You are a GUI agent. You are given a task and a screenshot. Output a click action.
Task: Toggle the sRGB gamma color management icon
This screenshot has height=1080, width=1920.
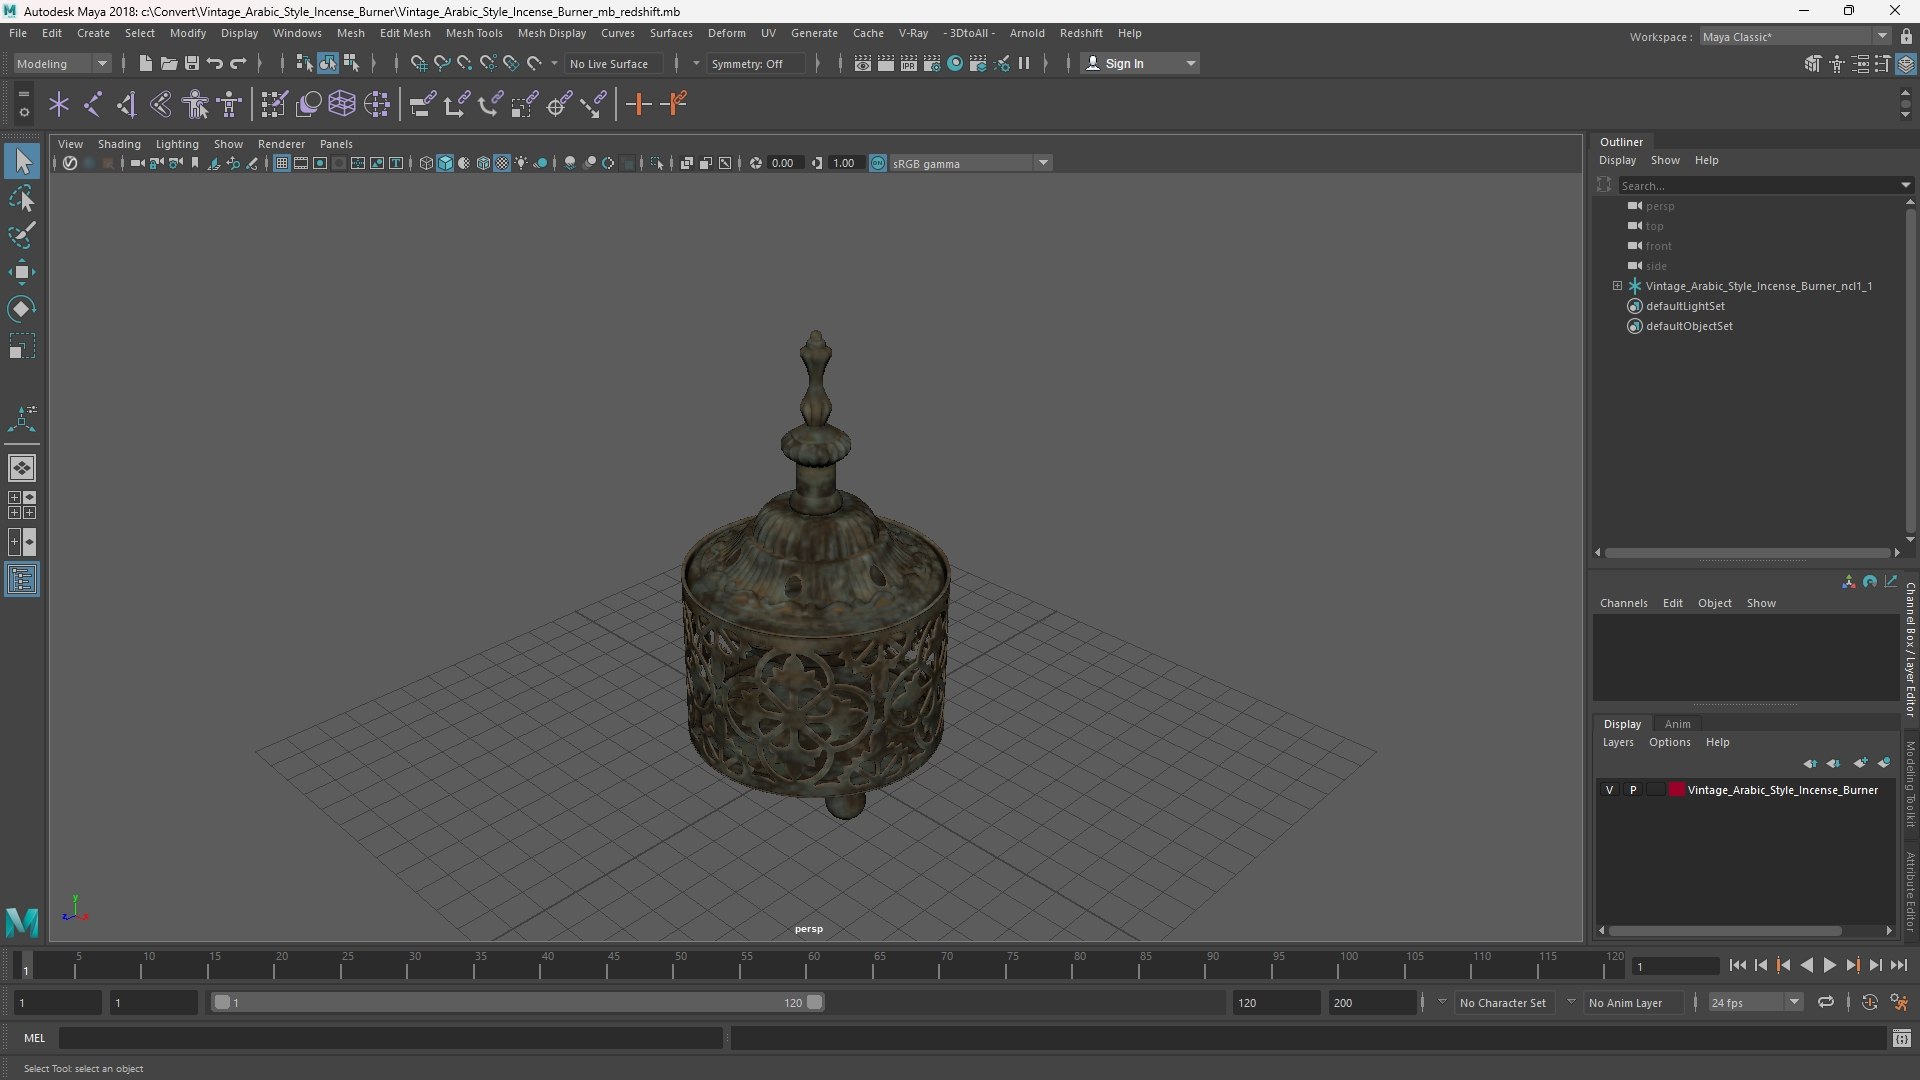pos(878,163)
